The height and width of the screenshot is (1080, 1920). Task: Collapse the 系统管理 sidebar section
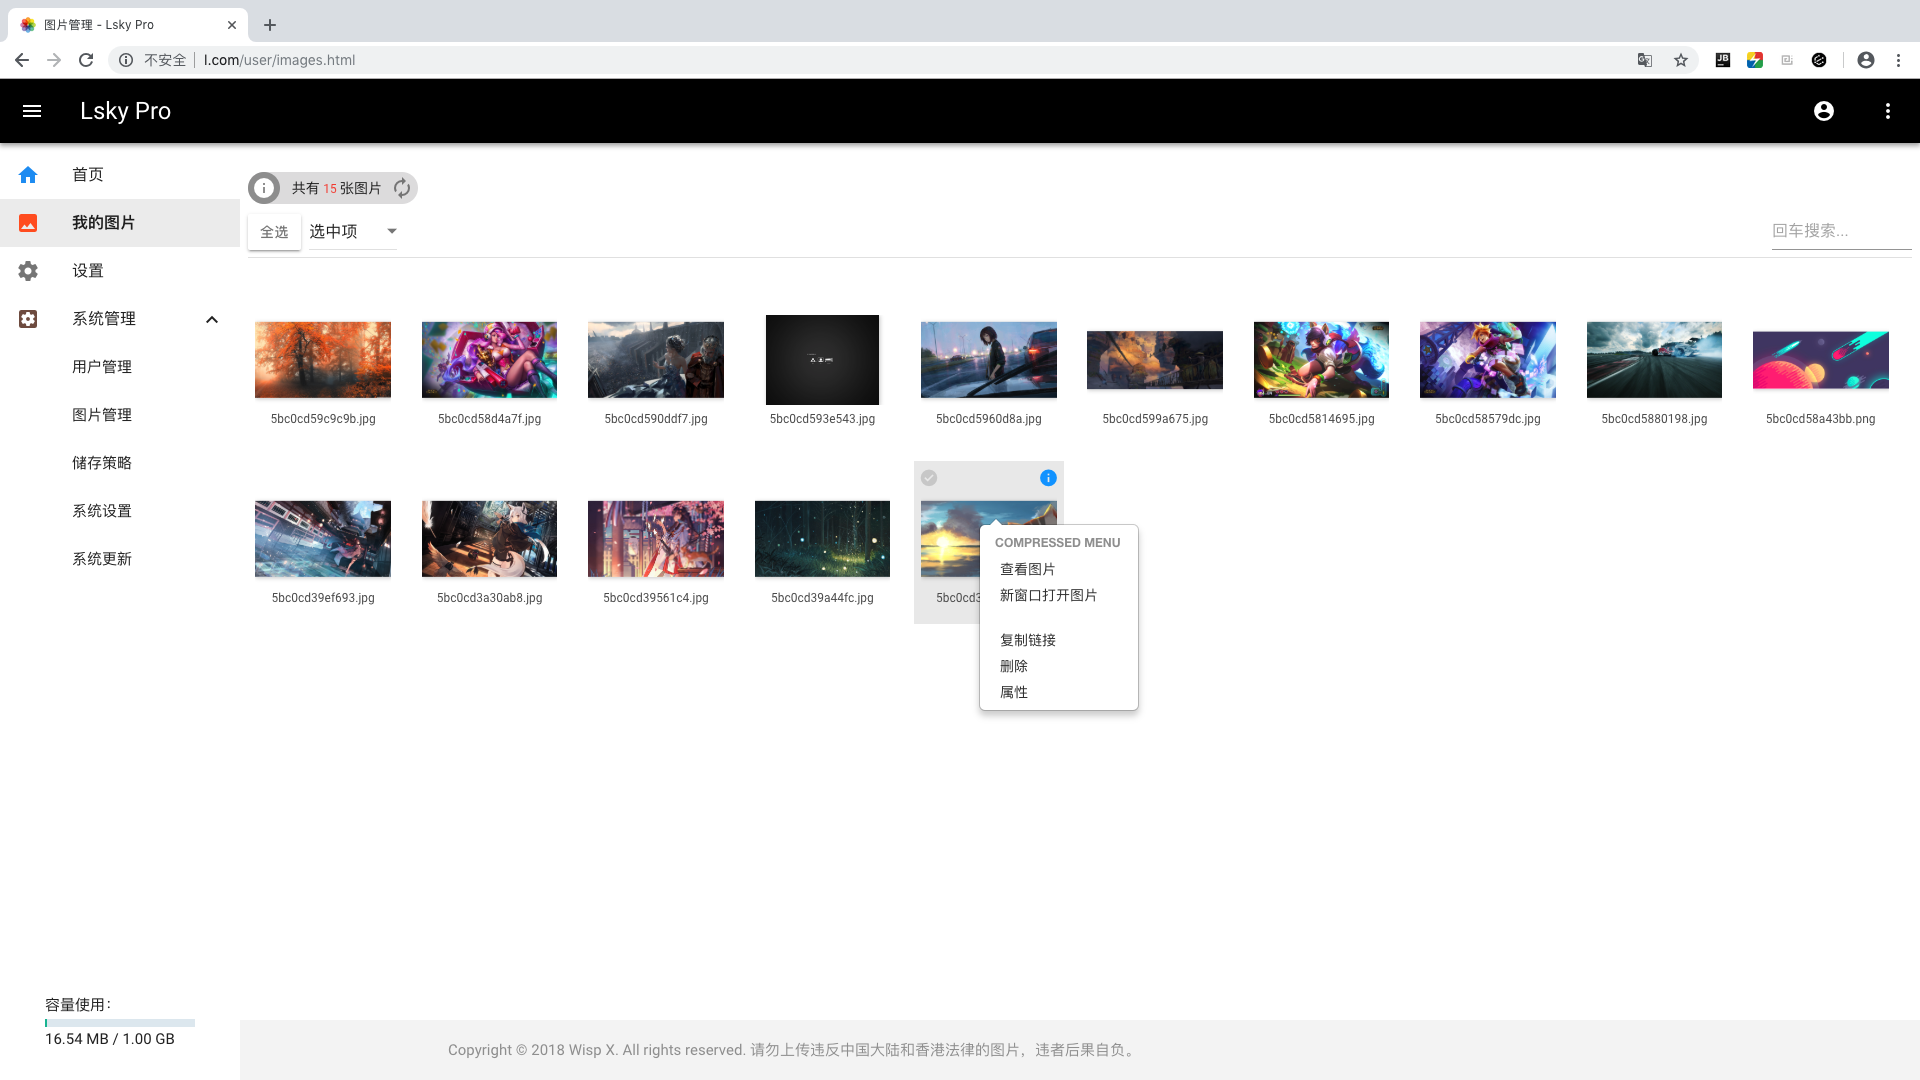pyautogui.click(x=211, y=320)
